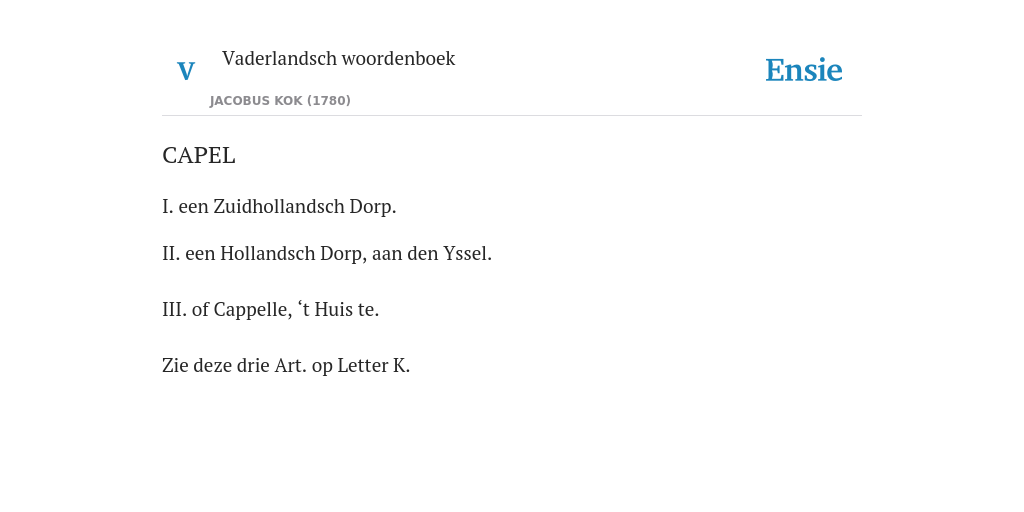Click the word Zuidhollandsch in first entry

coord(279,206)
